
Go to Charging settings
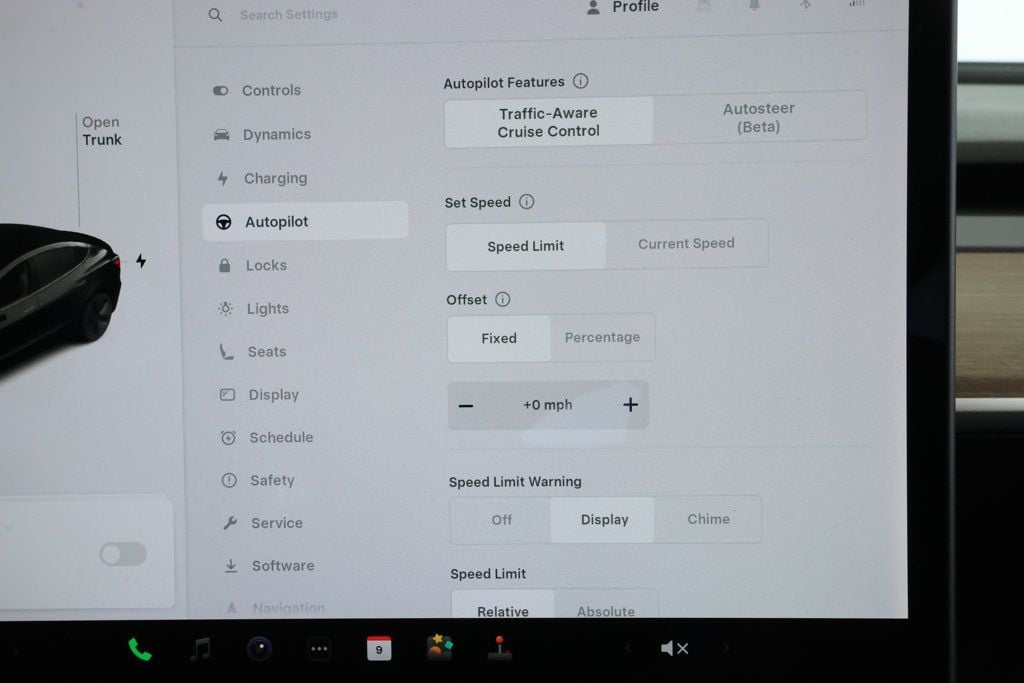point(275,178)
